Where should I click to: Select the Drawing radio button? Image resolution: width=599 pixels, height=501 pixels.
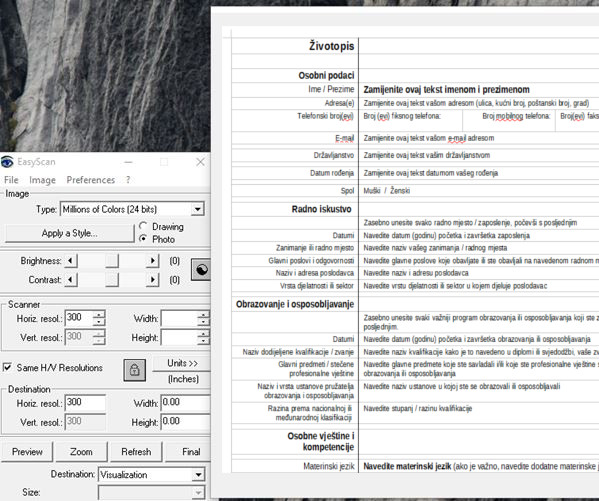143,226
